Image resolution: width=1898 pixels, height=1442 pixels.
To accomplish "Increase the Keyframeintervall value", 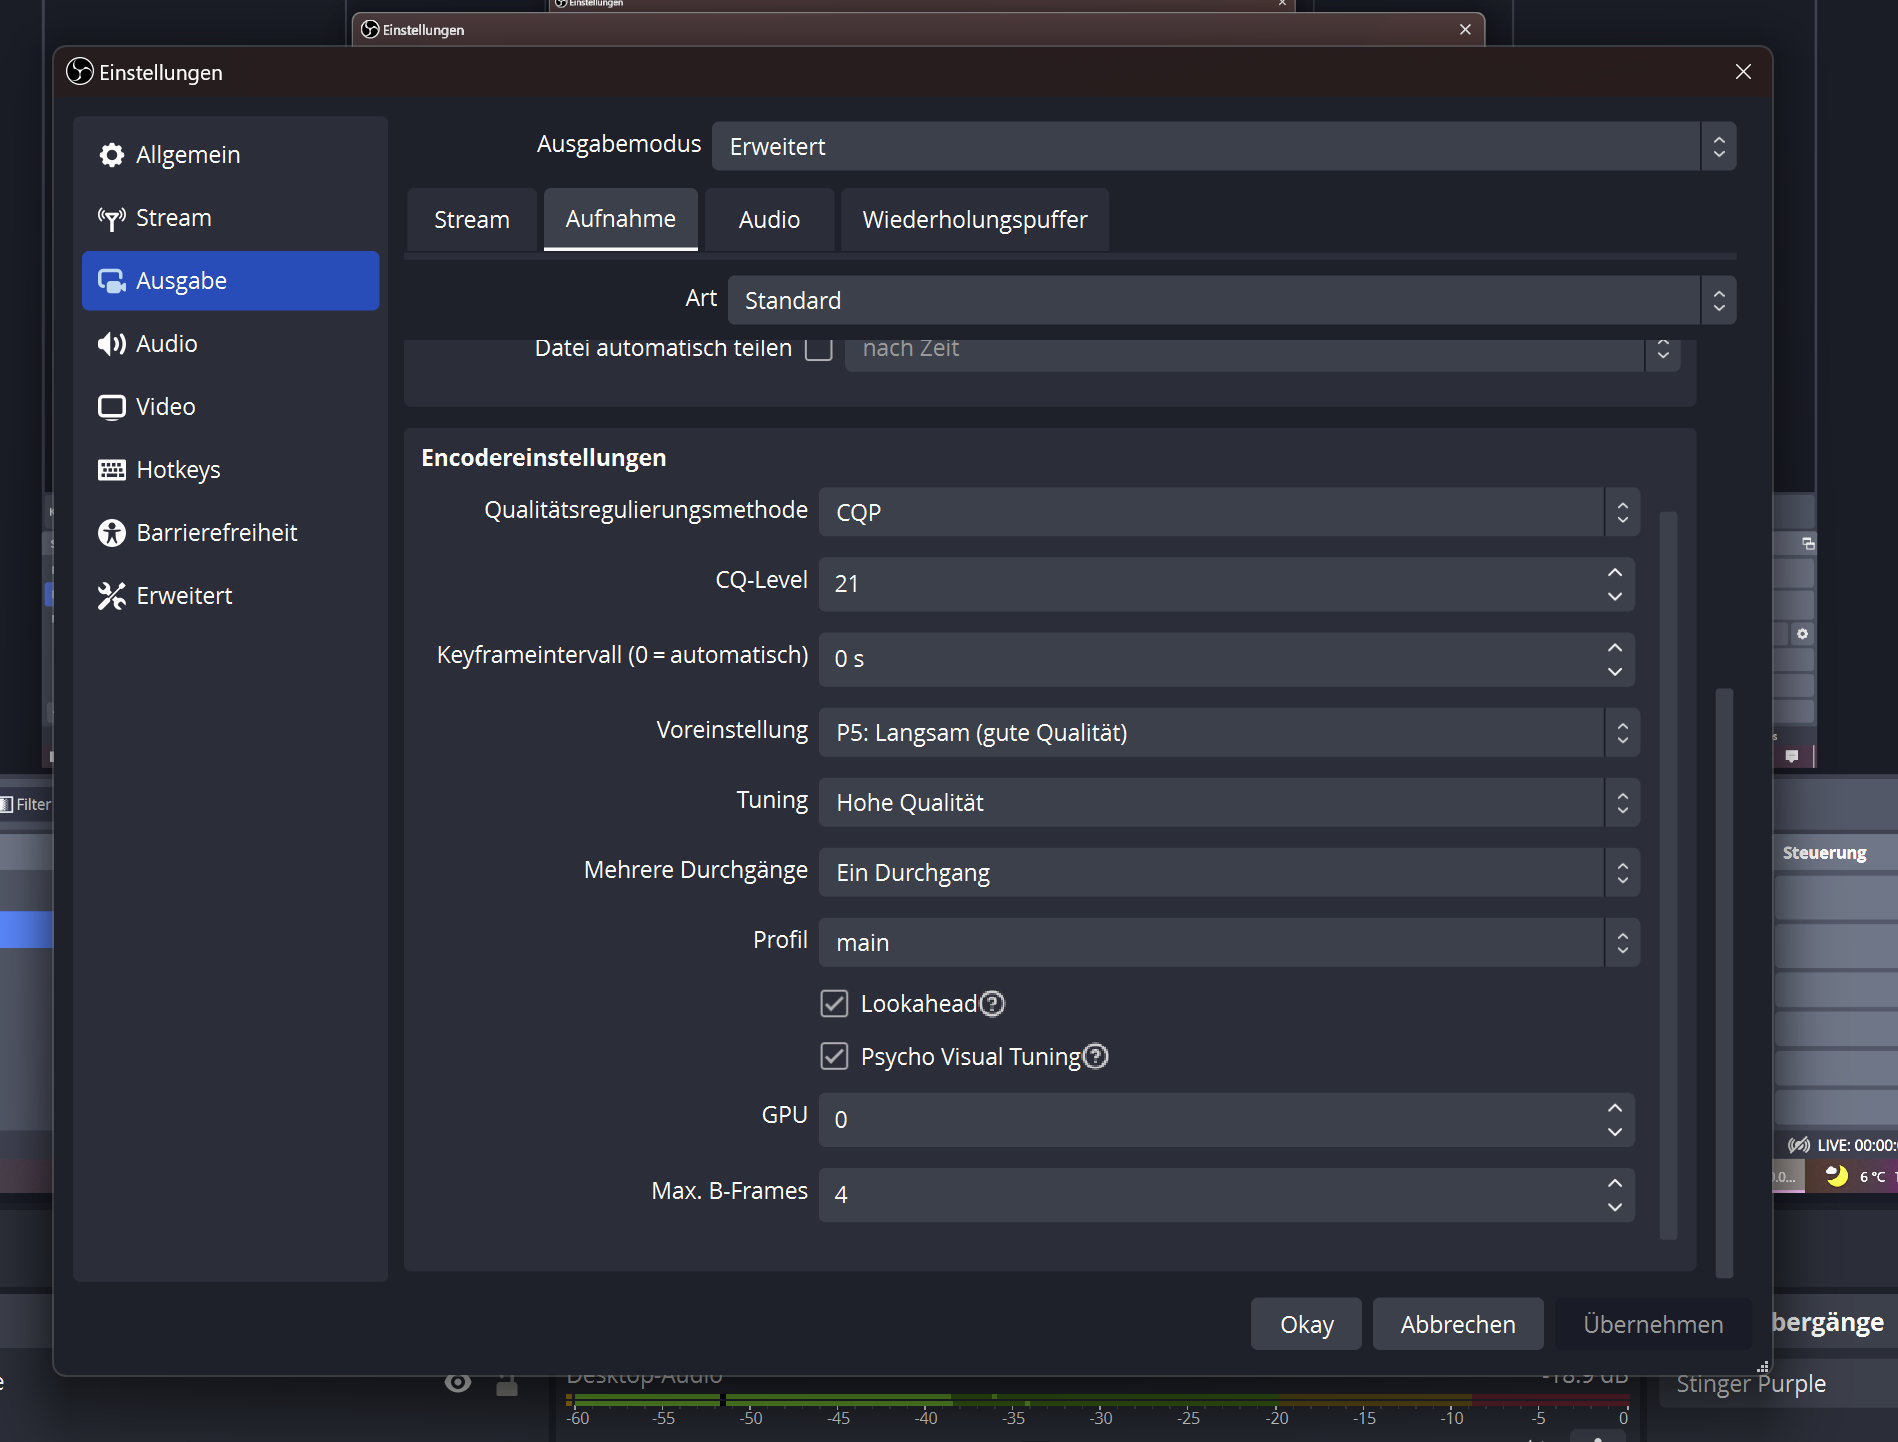I will coord(1614,647).
